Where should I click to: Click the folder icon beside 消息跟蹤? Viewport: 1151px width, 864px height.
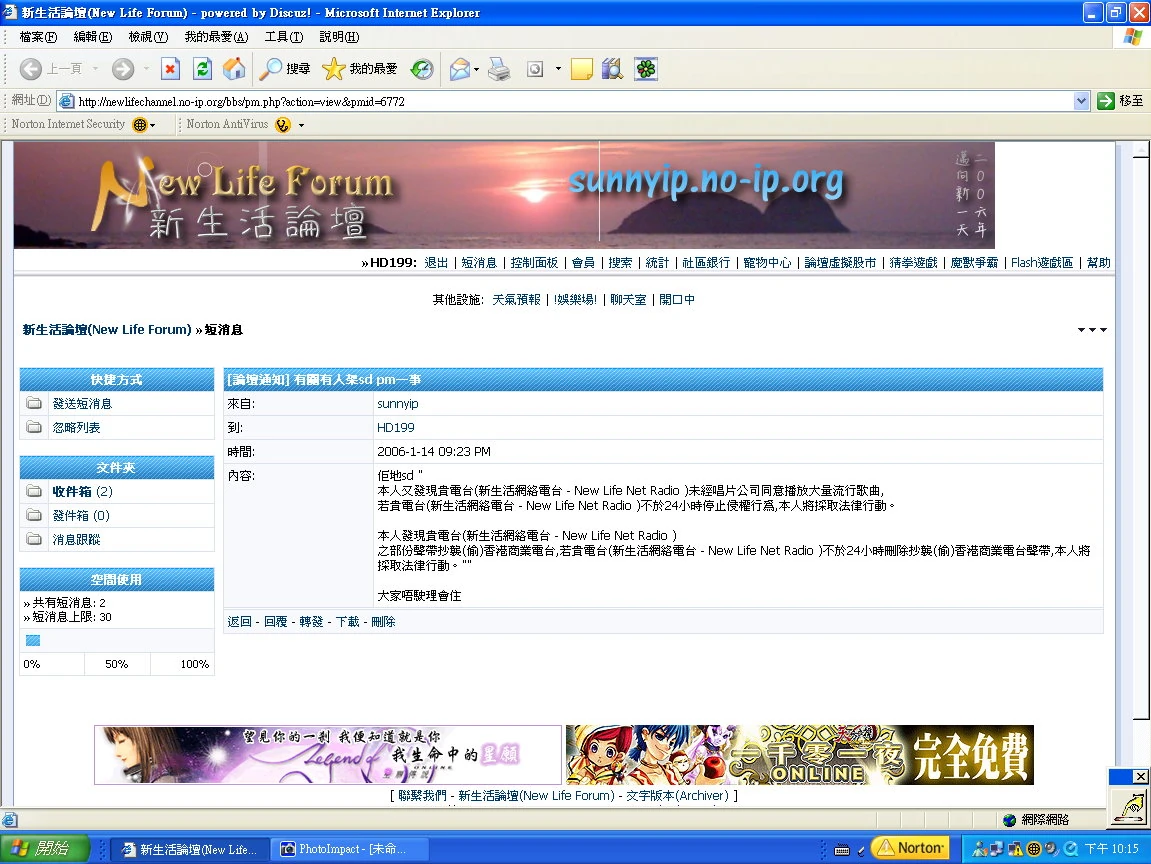[34, 540]
